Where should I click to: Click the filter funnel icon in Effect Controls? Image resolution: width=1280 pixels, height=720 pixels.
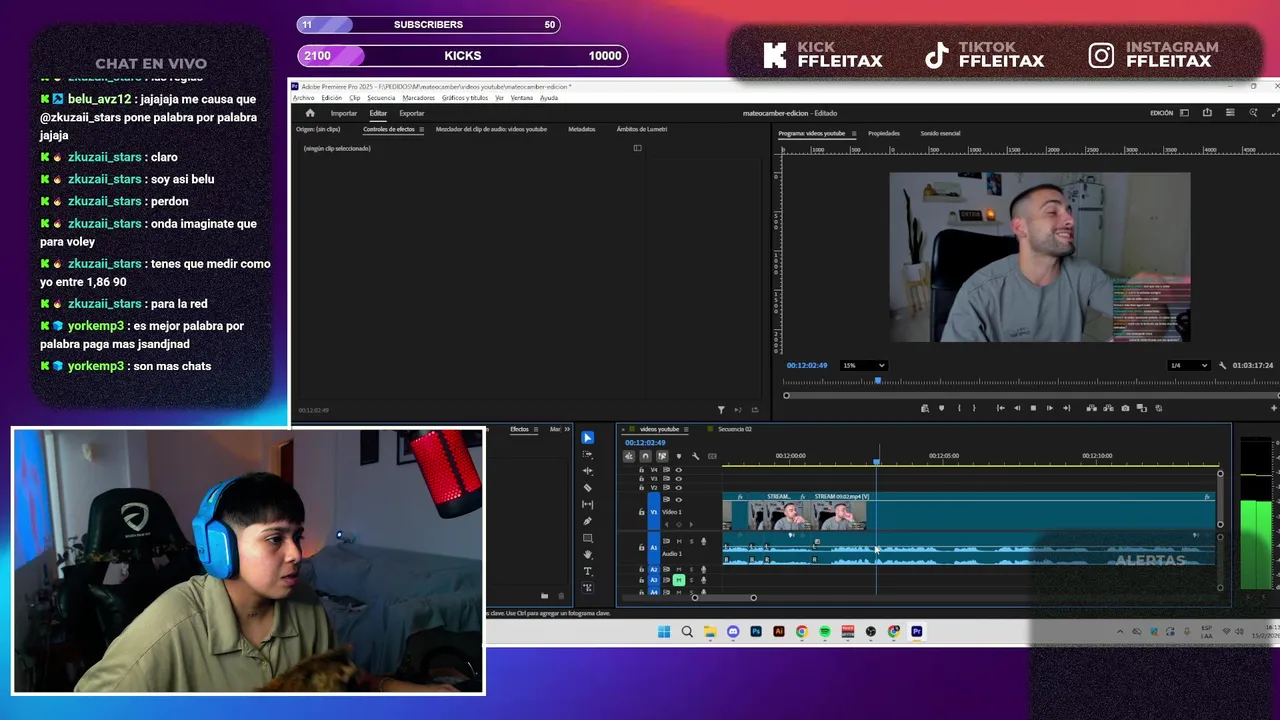tap(721, 410)
